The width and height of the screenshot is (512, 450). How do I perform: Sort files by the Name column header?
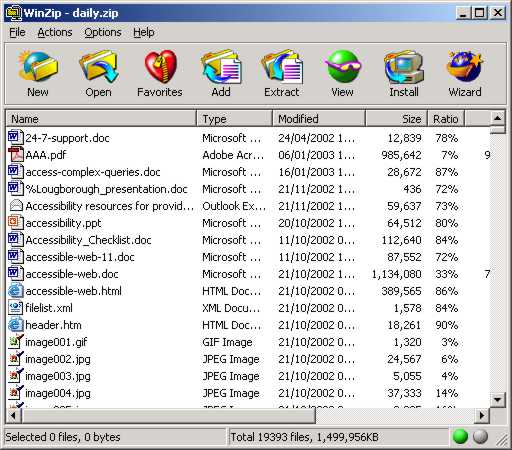click(101, 119)
